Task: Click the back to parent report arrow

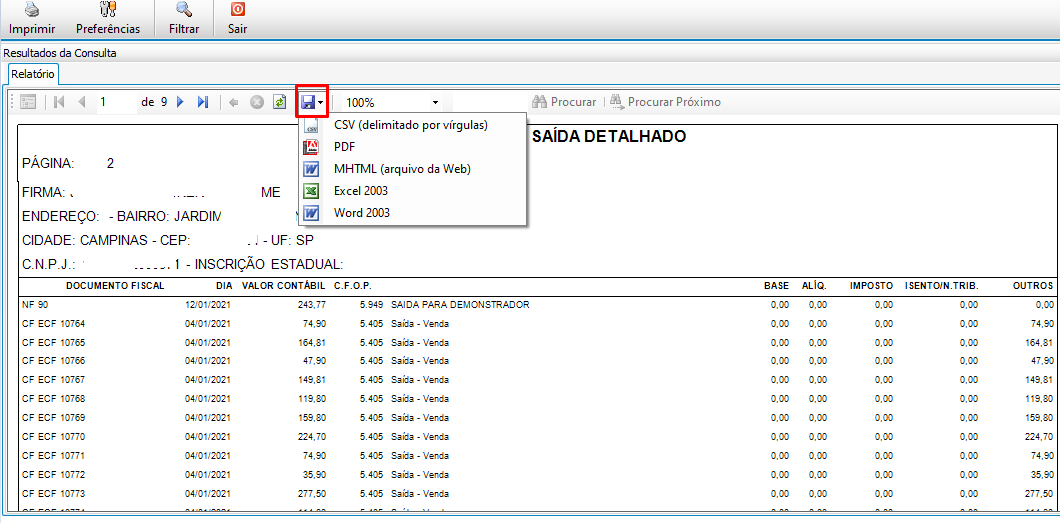Action: [234, 102]
